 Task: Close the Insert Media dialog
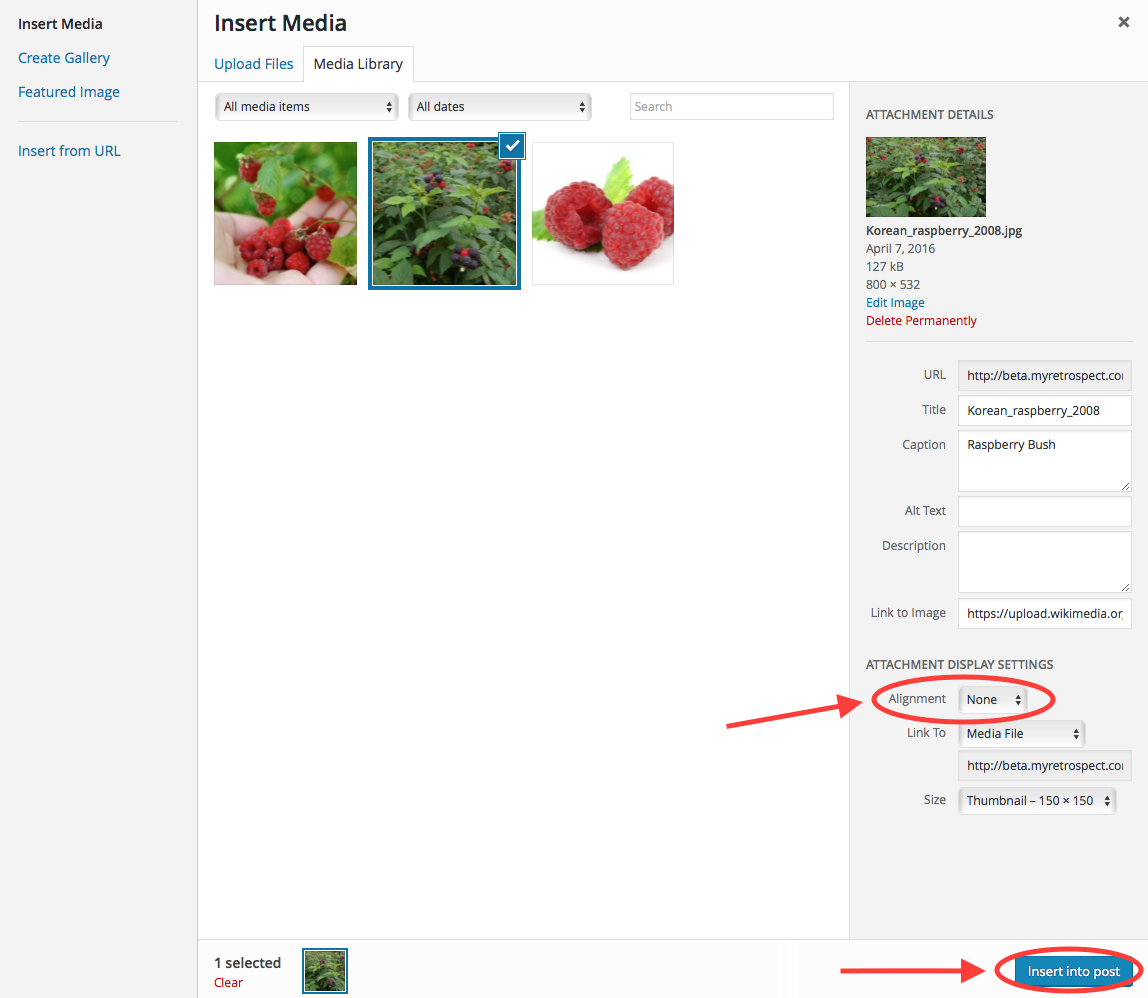tap(1123, 22)
